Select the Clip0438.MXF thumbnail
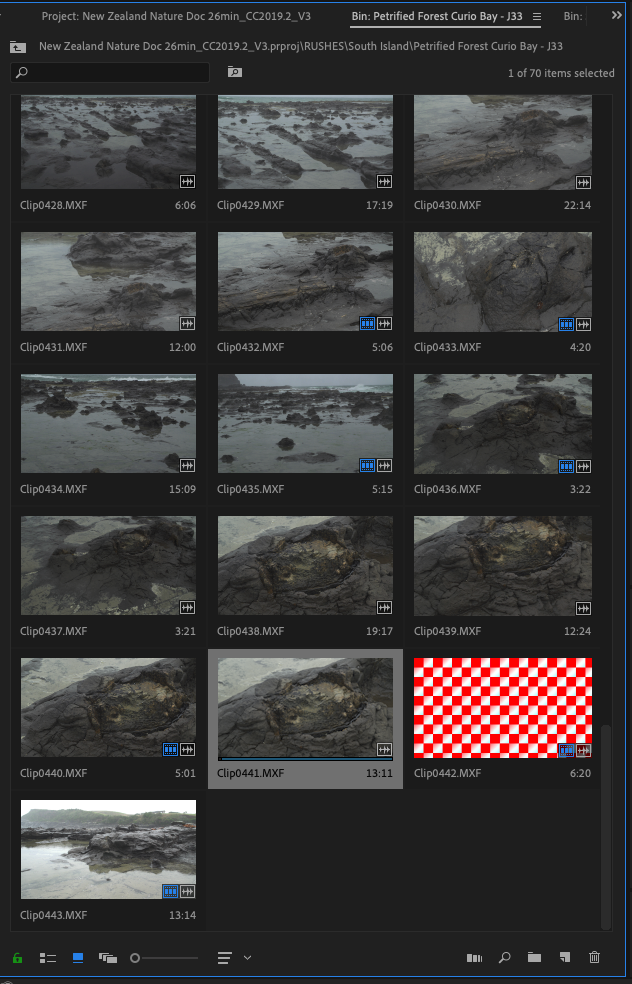 tap(306, 565)
